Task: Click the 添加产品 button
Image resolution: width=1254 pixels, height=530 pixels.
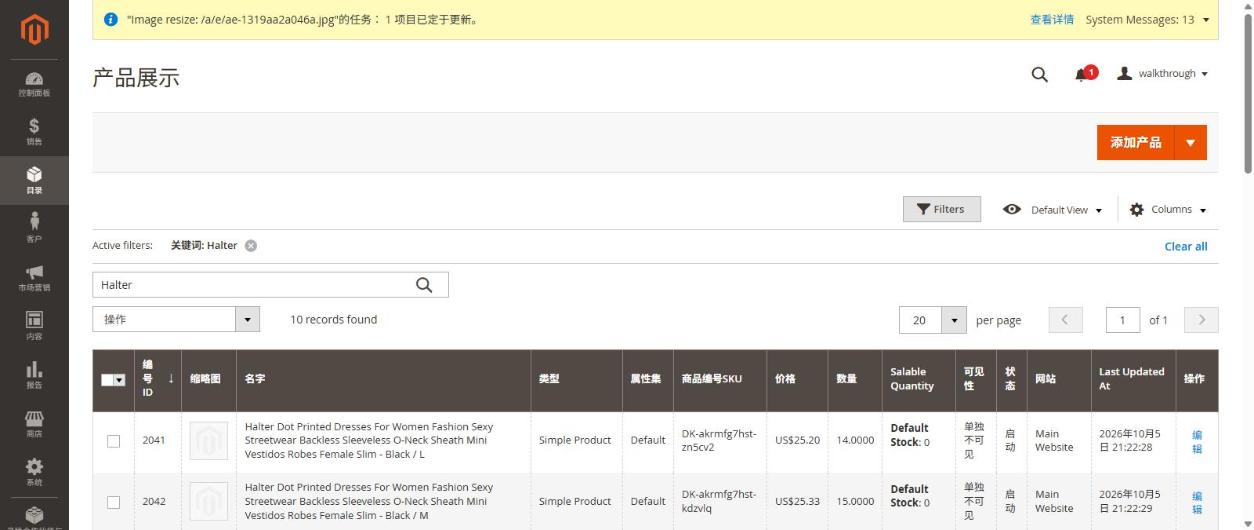Action: [1135, 142]
